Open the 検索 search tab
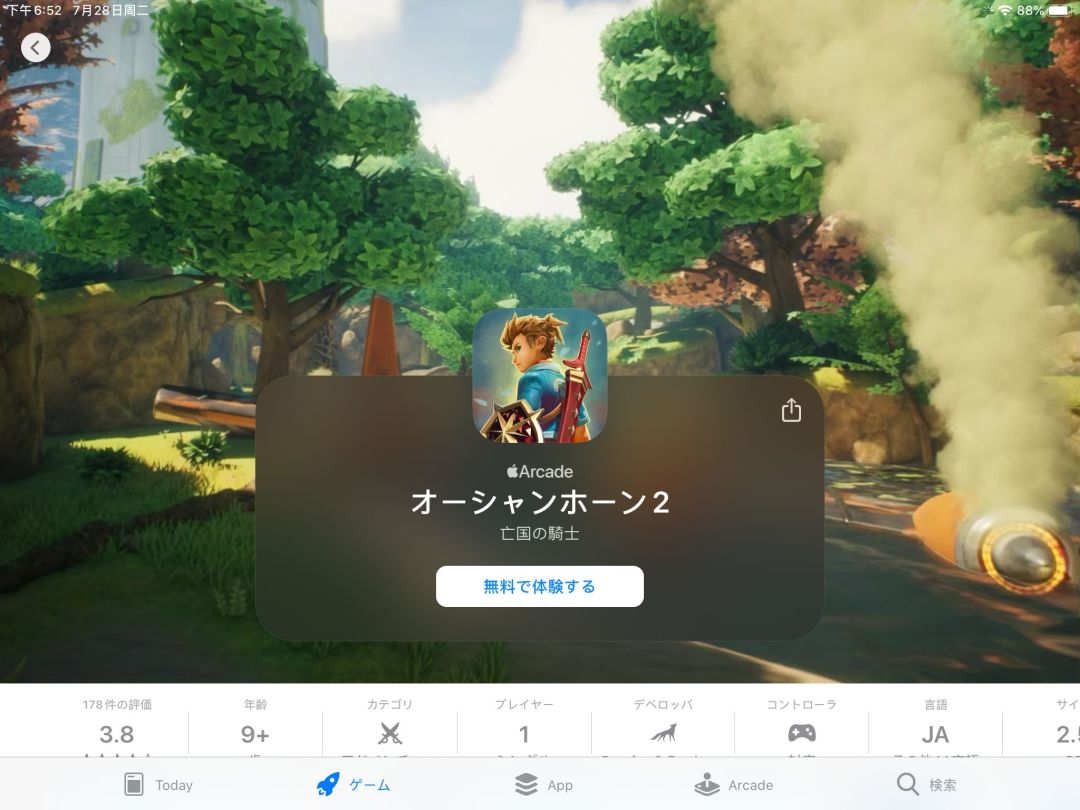 click(926, 785)
